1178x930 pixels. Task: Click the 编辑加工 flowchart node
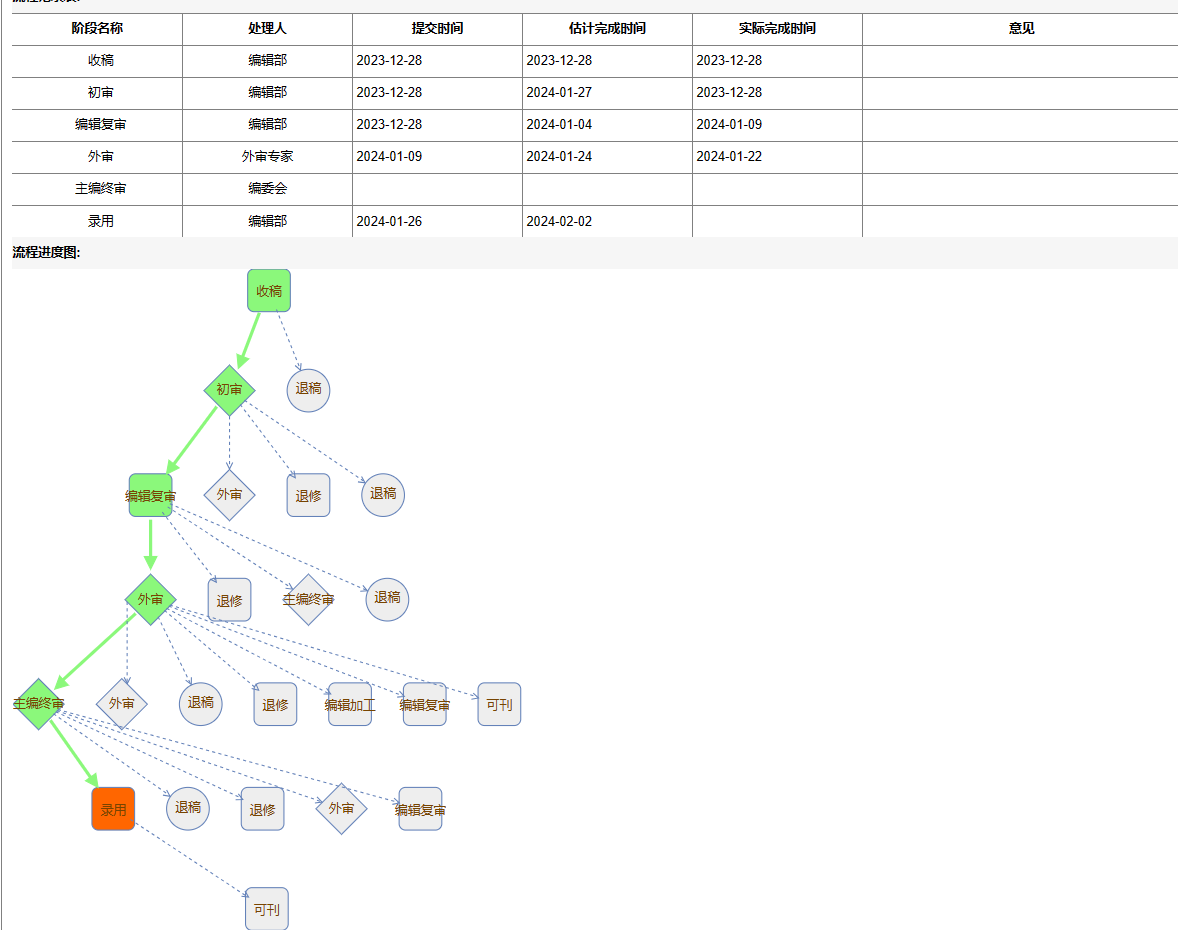(x=350, y=705)
